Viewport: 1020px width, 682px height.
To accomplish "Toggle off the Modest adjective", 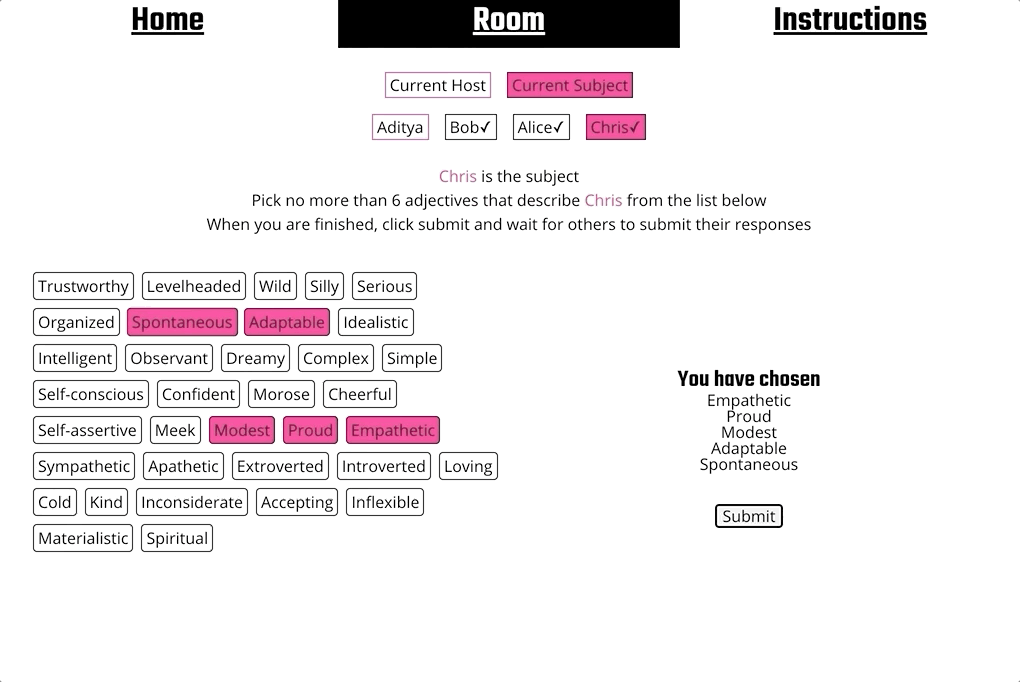I will tap(241, 430).
